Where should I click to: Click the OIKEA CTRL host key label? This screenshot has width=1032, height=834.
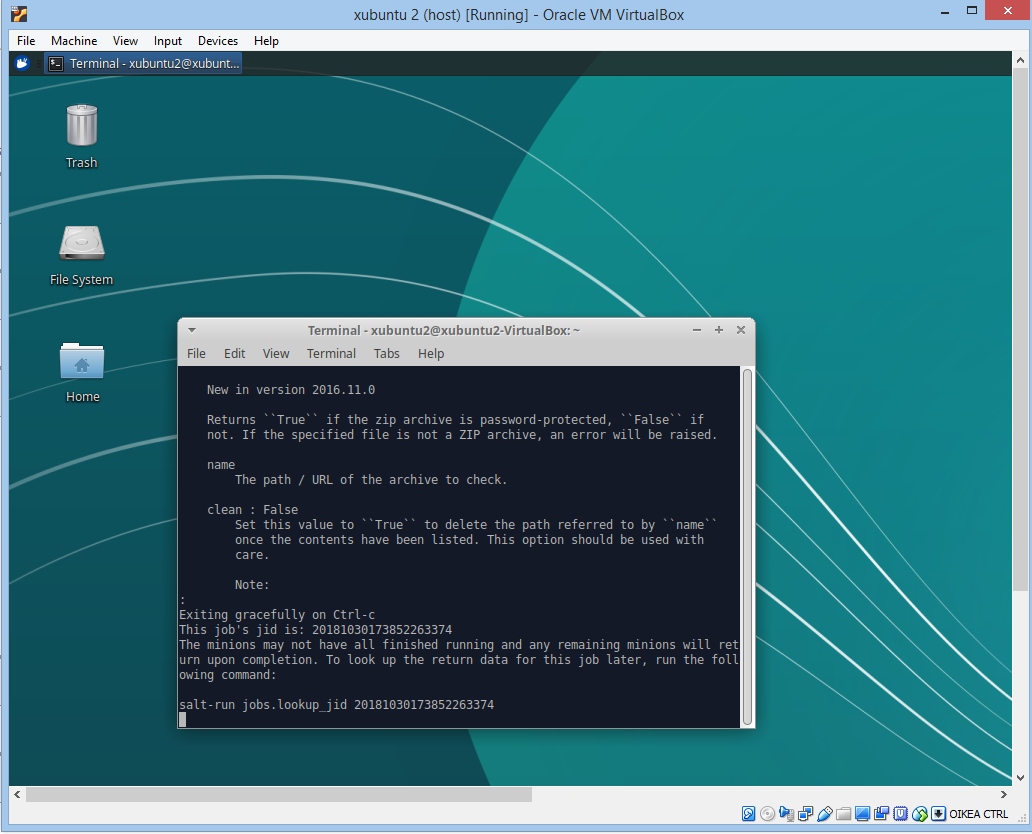point(979,814)
